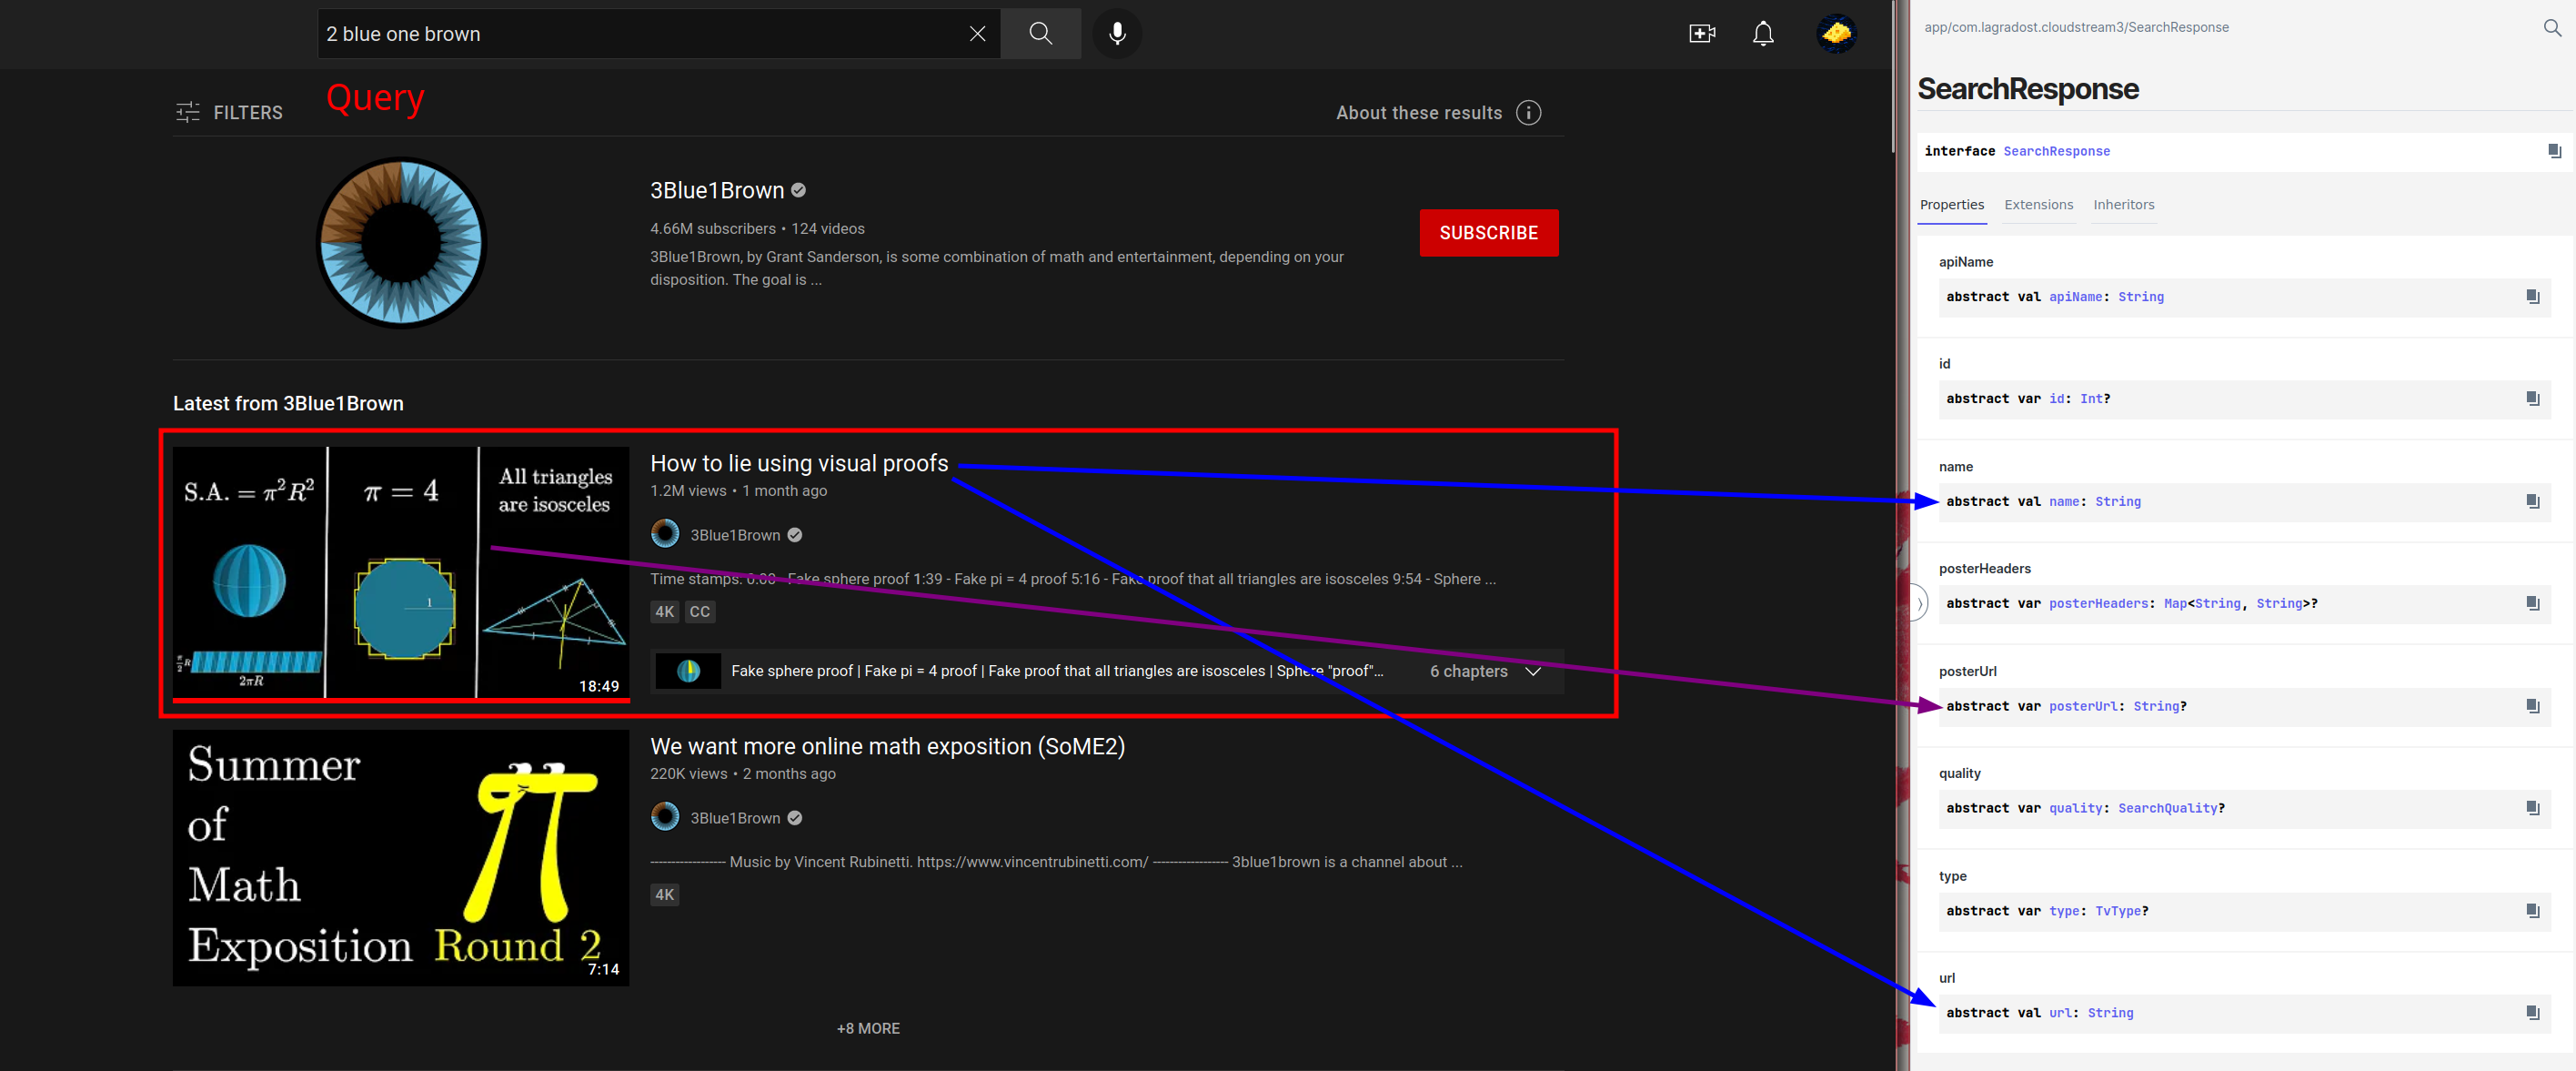Image resolution: width=2576 pixels, height=1071 pixels.
Task: Switch to the Inheritors tab
Action: point(2123,205)
